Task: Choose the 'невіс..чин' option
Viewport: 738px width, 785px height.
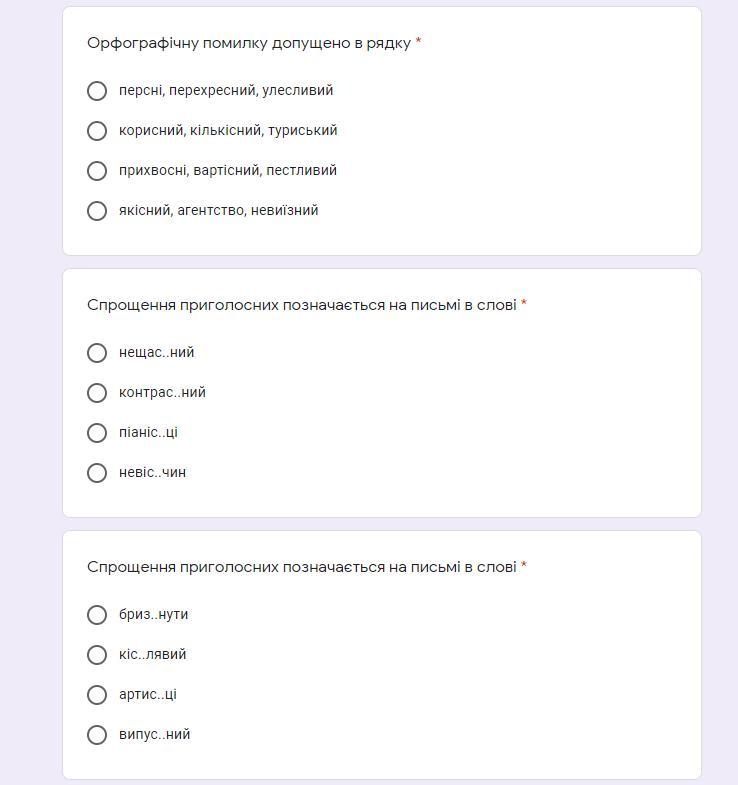Action: [x=97, y=473]
